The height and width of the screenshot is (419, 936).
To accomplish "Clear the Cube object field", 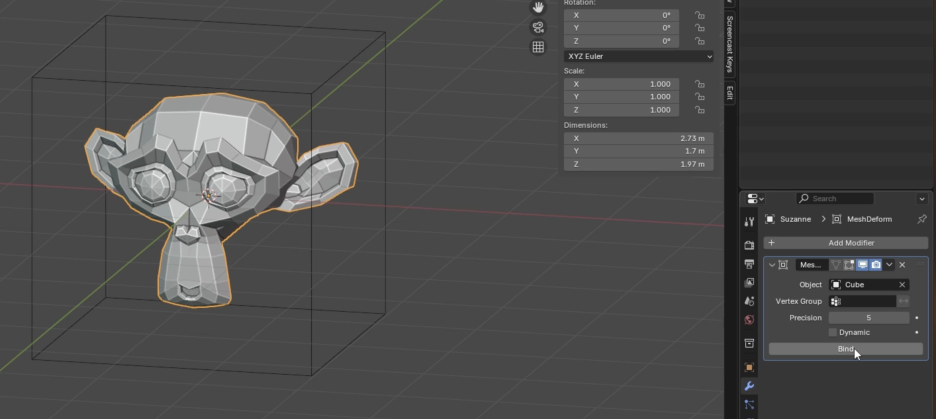I will pos(902,285).
